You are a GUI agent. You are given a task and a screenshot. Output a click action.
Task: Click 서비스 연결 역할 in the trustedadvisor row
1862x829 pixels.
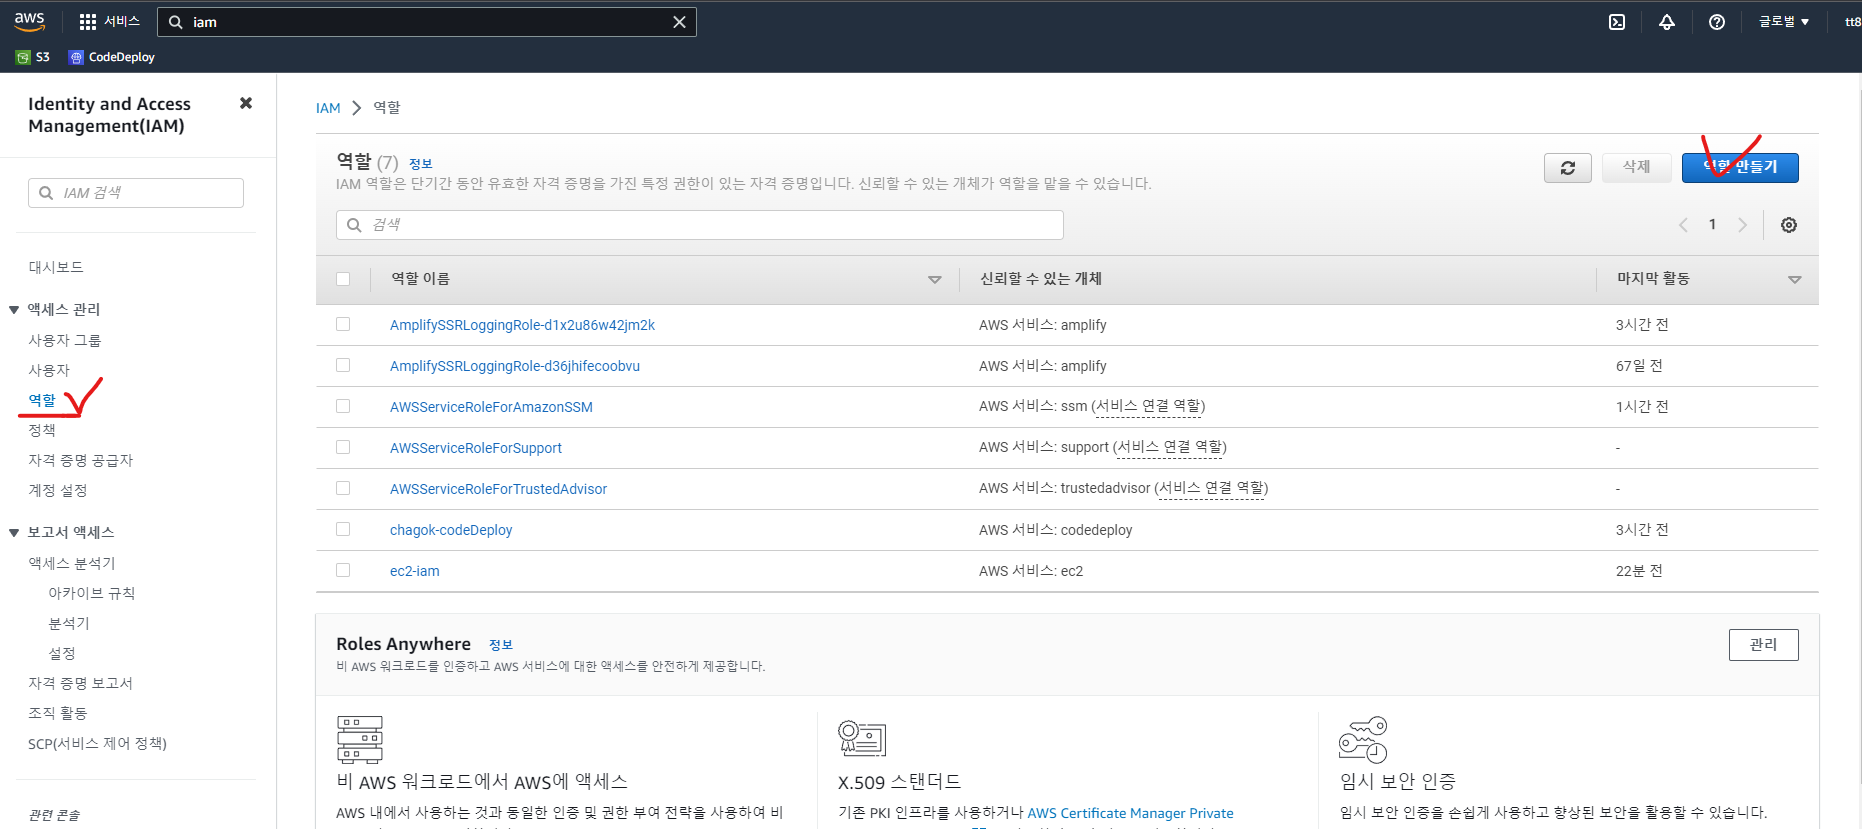[x=1212, y=488]
